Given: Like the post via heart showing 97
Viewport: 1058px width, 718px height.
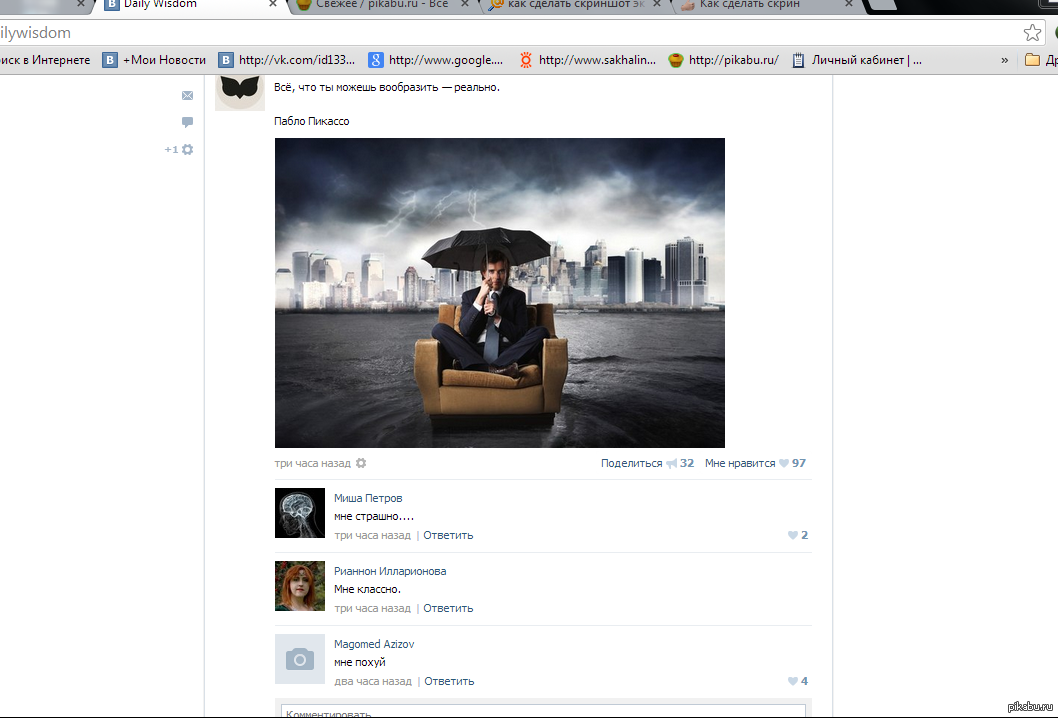Looking at the screenshot, I should 784,463.
